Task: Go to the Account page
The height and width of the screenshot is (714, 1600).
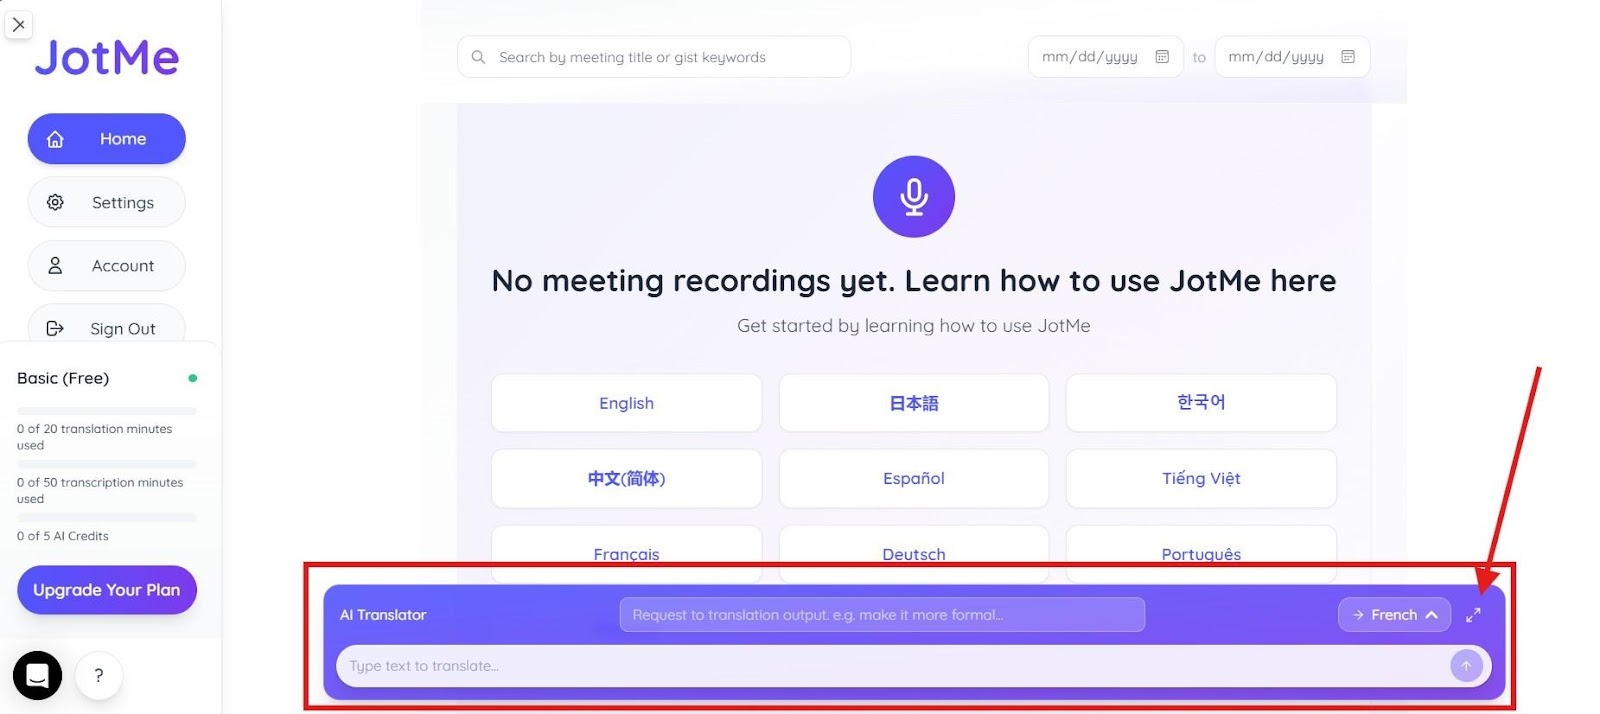Action: click(106, 266)
